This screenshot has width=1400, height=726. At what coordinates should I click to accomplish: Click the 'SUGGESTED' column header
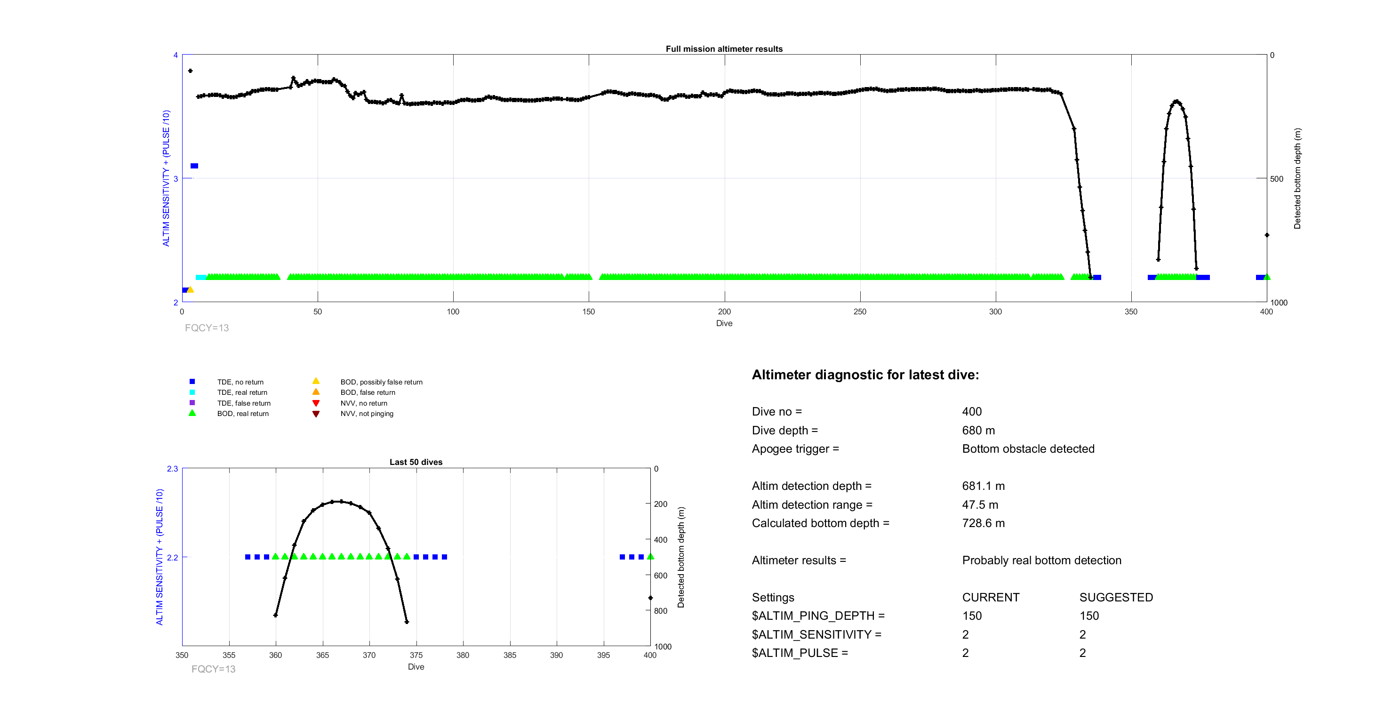coord(1116,597)
